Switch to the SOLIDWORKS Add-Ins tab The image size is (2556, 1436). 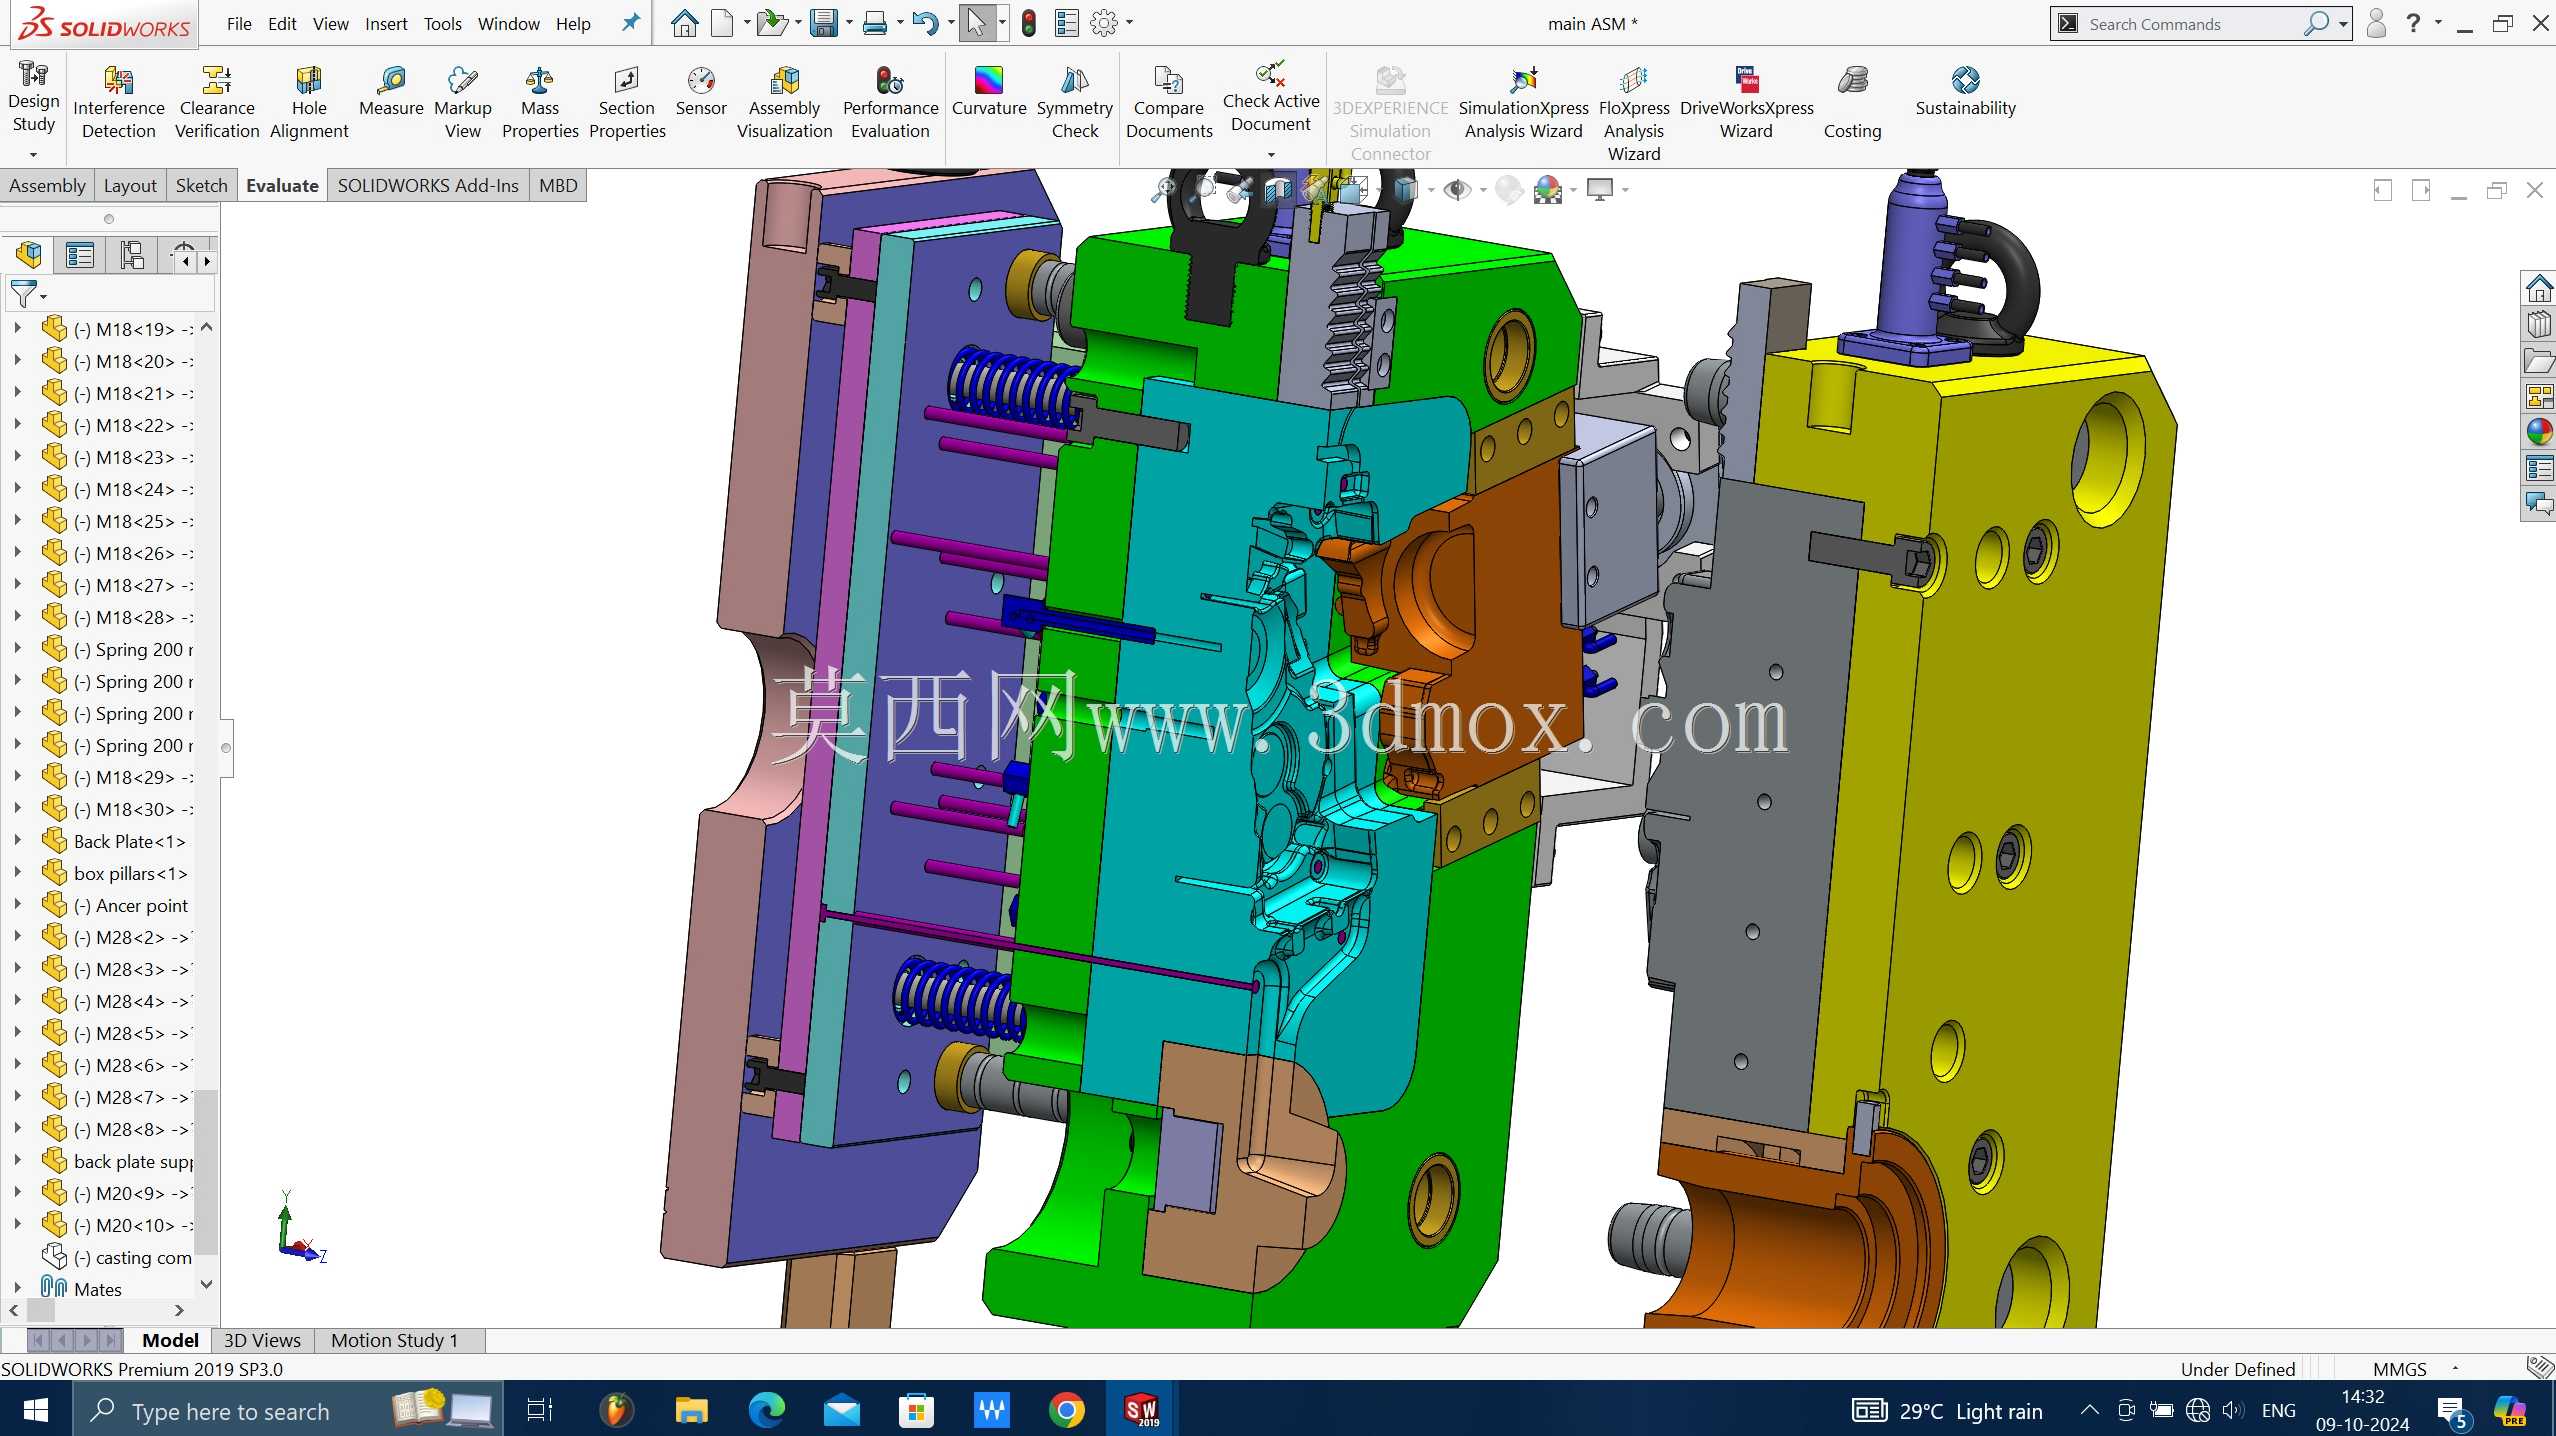pos(428,186)
